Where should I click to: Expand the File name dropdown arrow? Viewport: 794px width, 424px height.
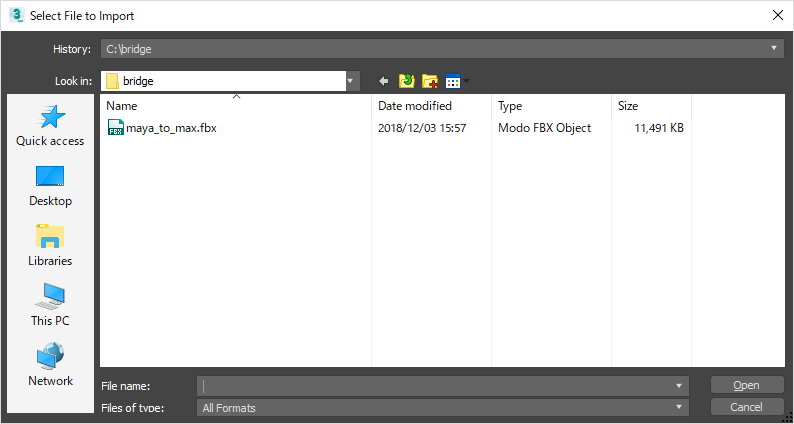point(680,385)
